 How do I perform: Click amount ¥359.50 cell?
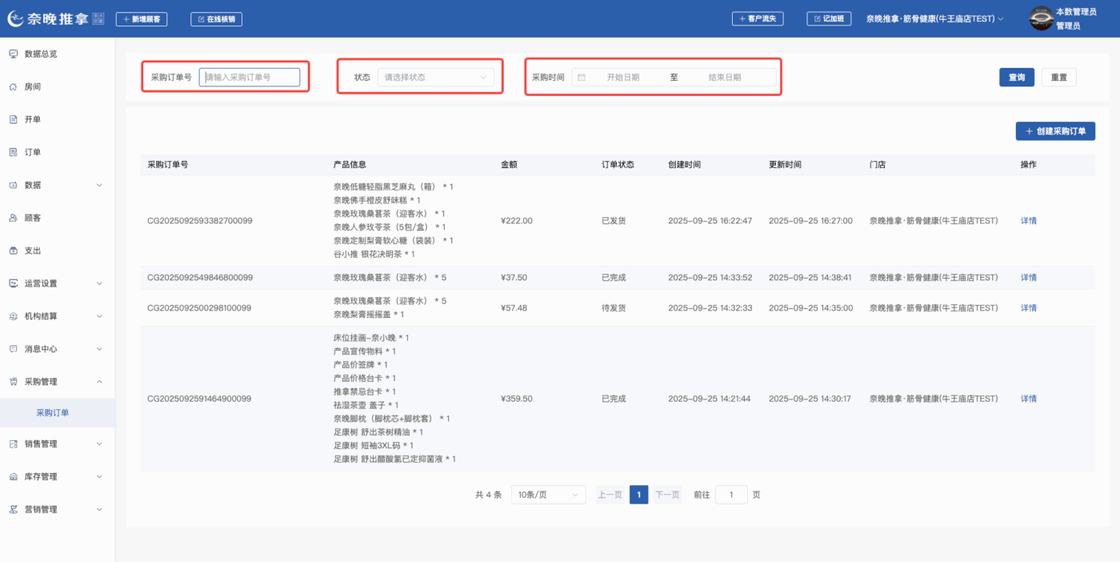point(517,398)
